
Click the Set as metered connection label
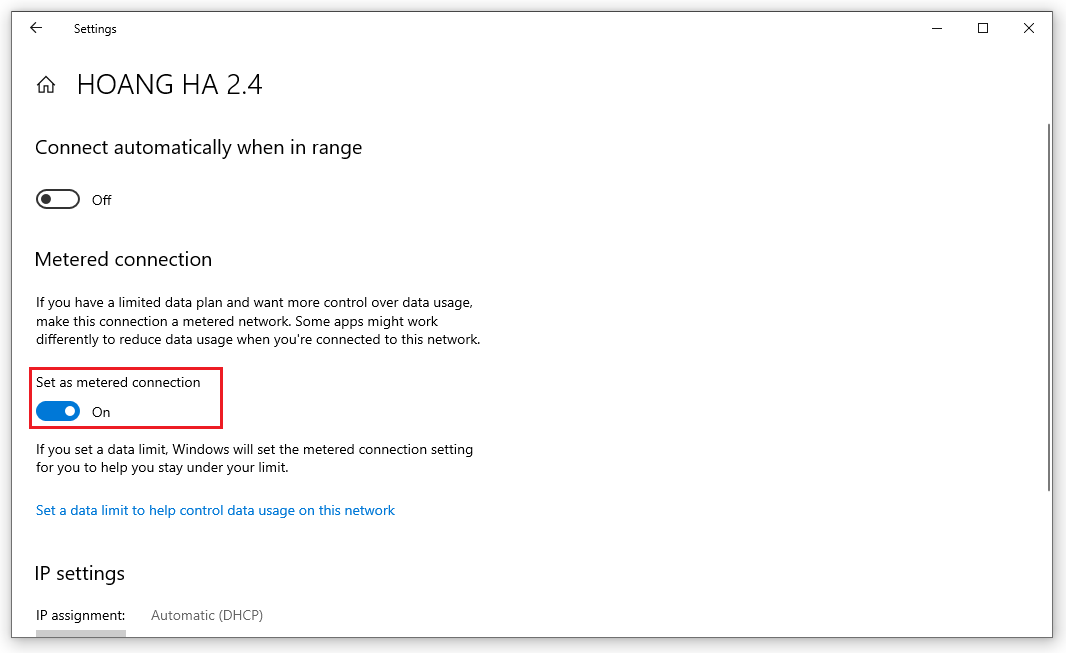pos(118,383)
